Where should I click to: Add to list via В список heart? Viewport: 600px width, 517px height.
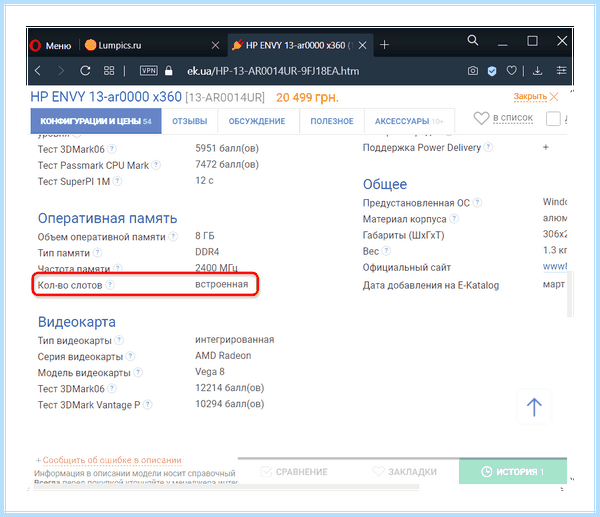pos(503,118)
